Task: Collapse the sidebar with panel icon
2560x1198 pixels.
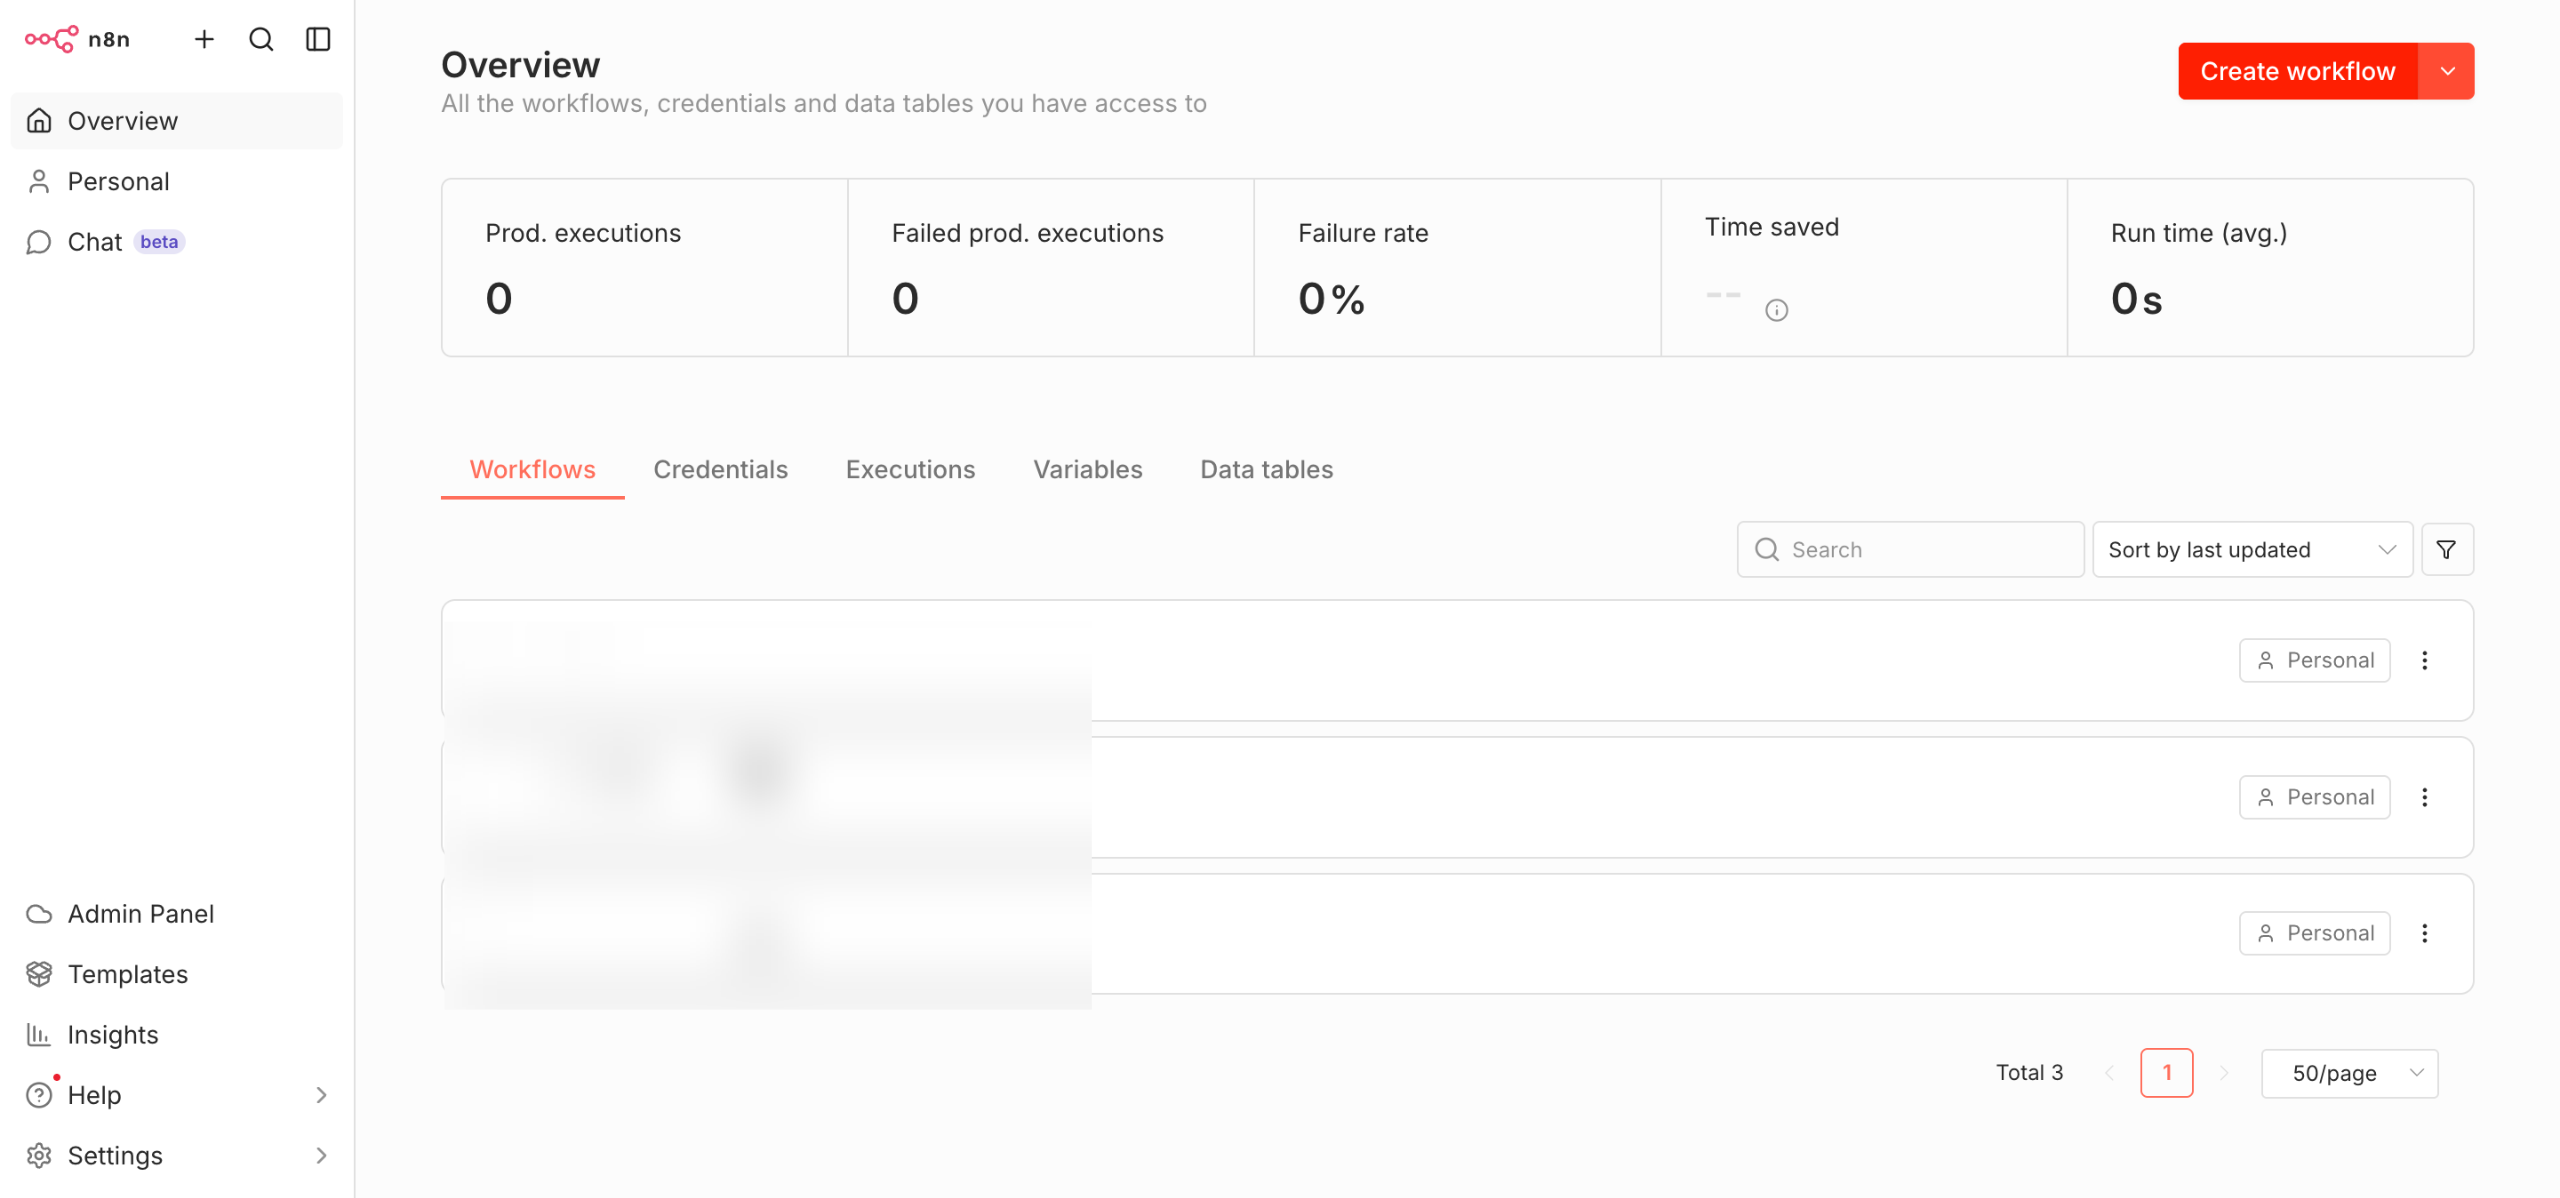Action: 318,39
